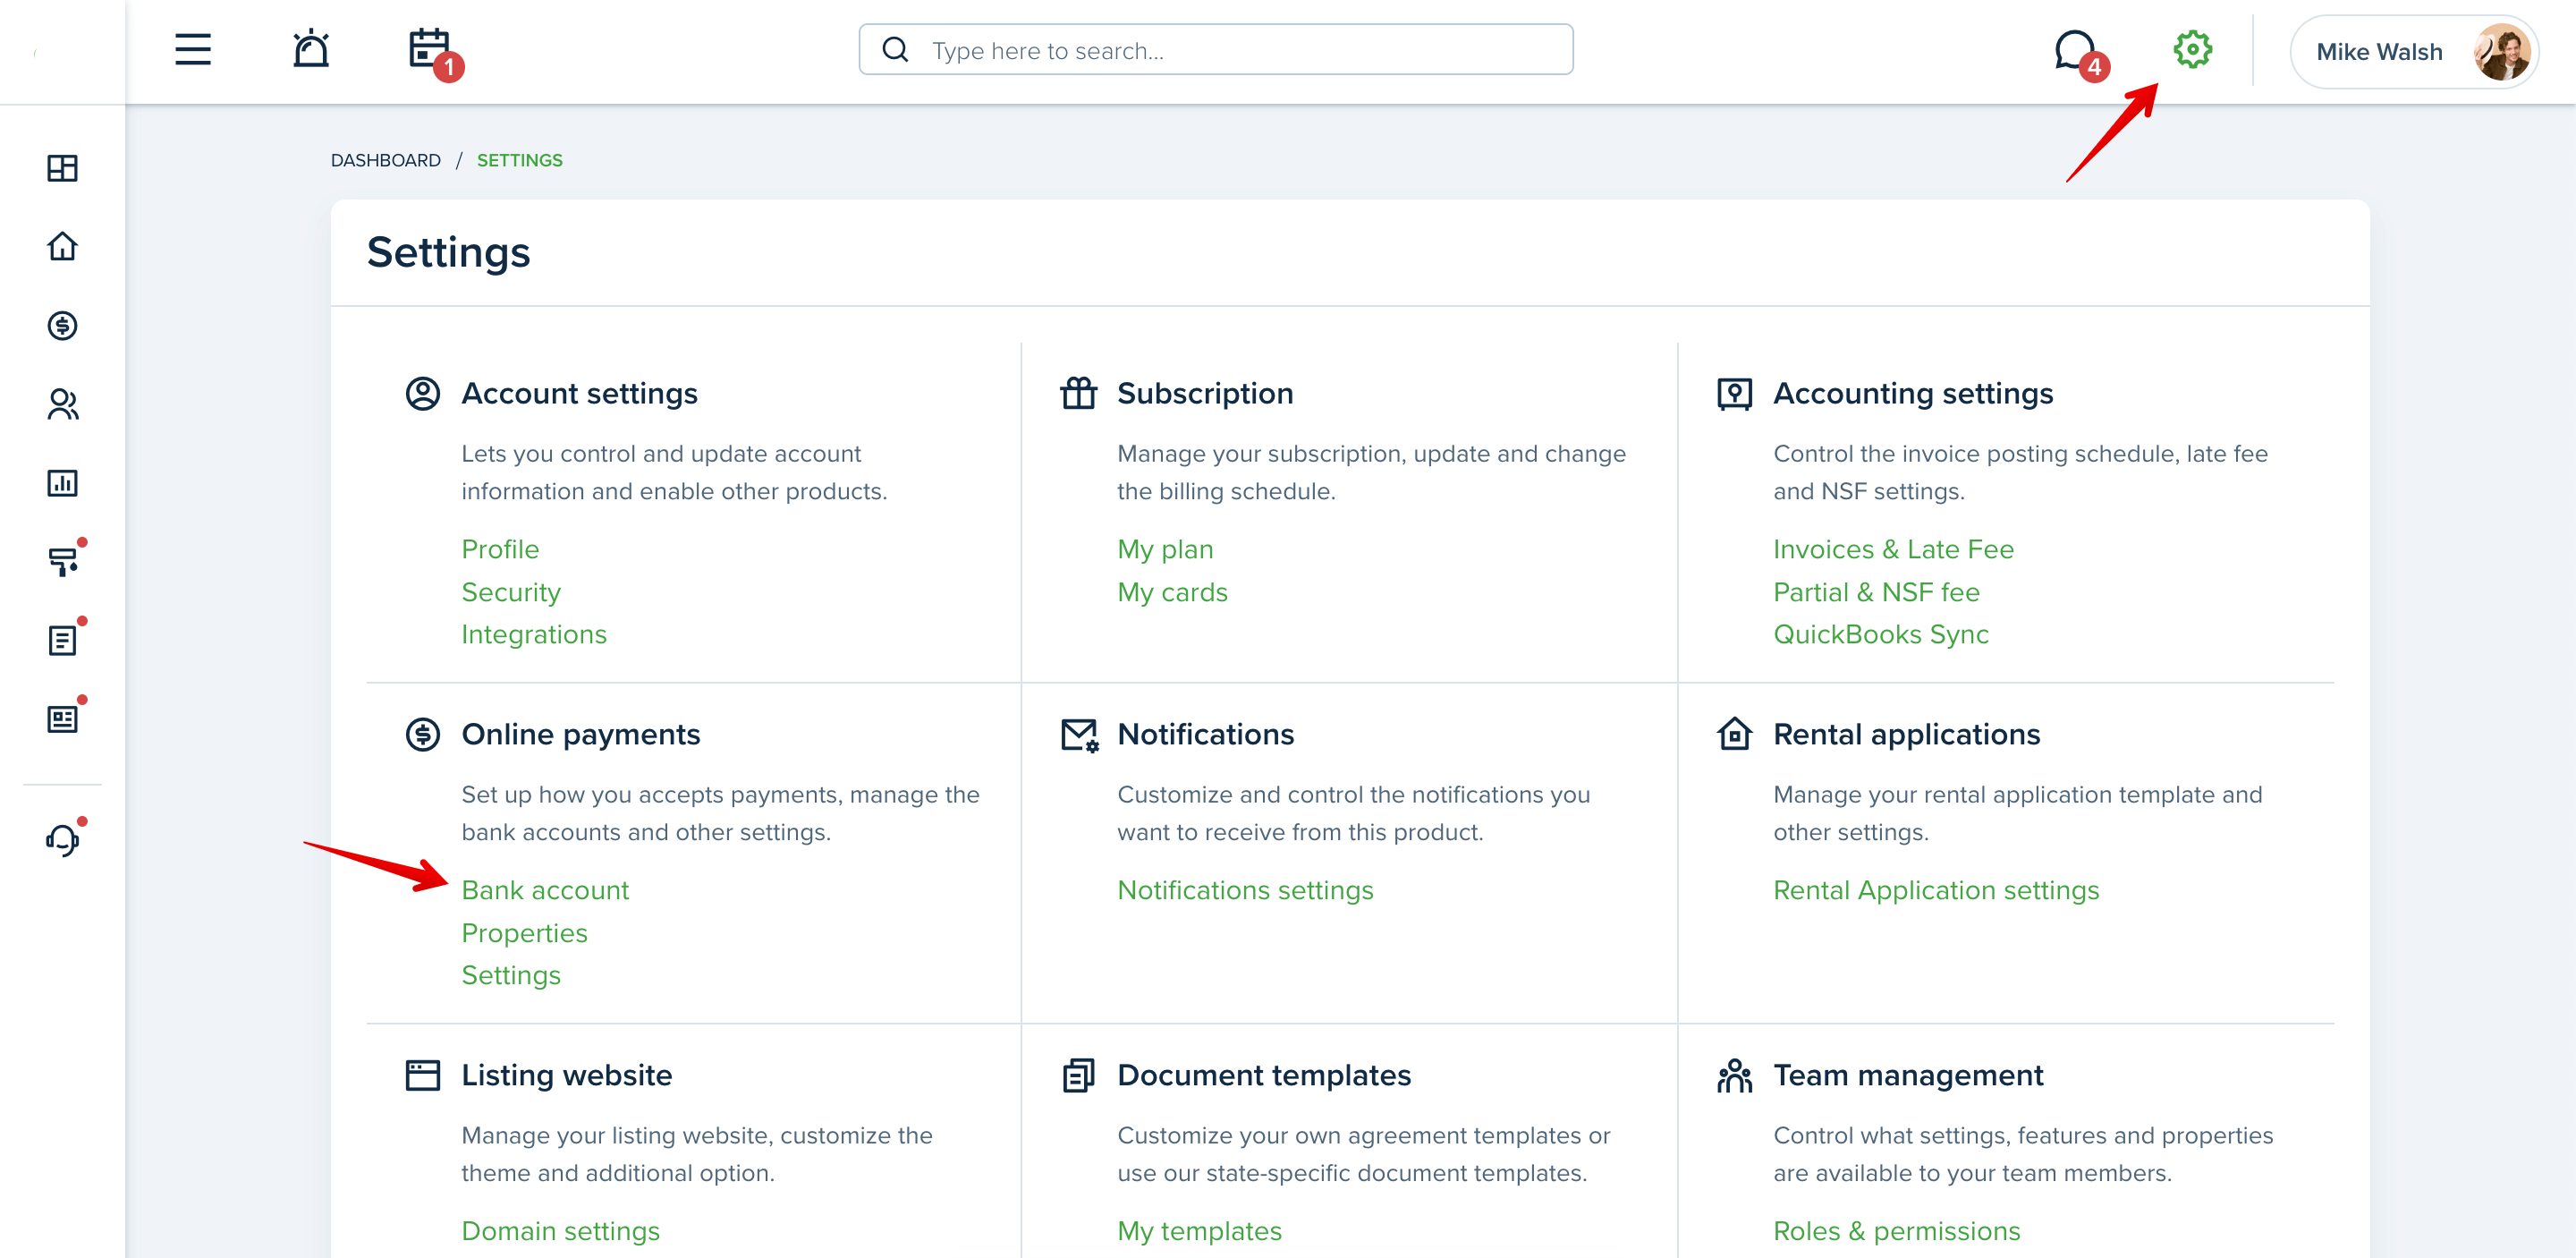Open the people contacts icon in sidebar
The image size is (2576, 1258).
tap(62, 404)
